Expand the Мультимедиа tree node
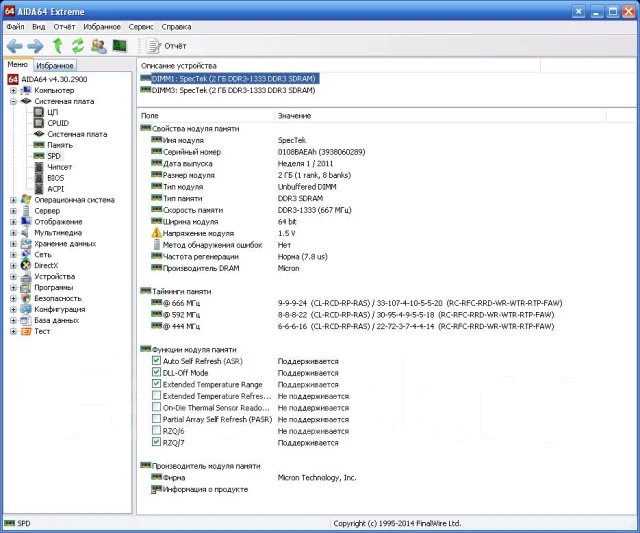640x533 pixels. pyautogui.click(x=13, y=233)
